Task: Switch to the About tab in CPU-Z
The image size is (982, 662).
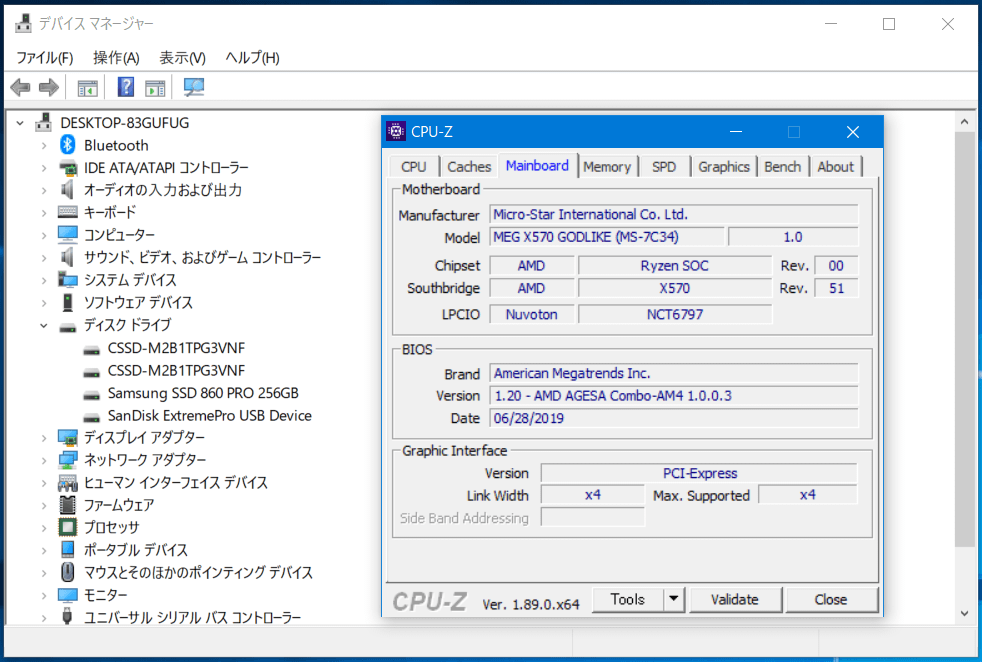Action: (x=835, y=167)
